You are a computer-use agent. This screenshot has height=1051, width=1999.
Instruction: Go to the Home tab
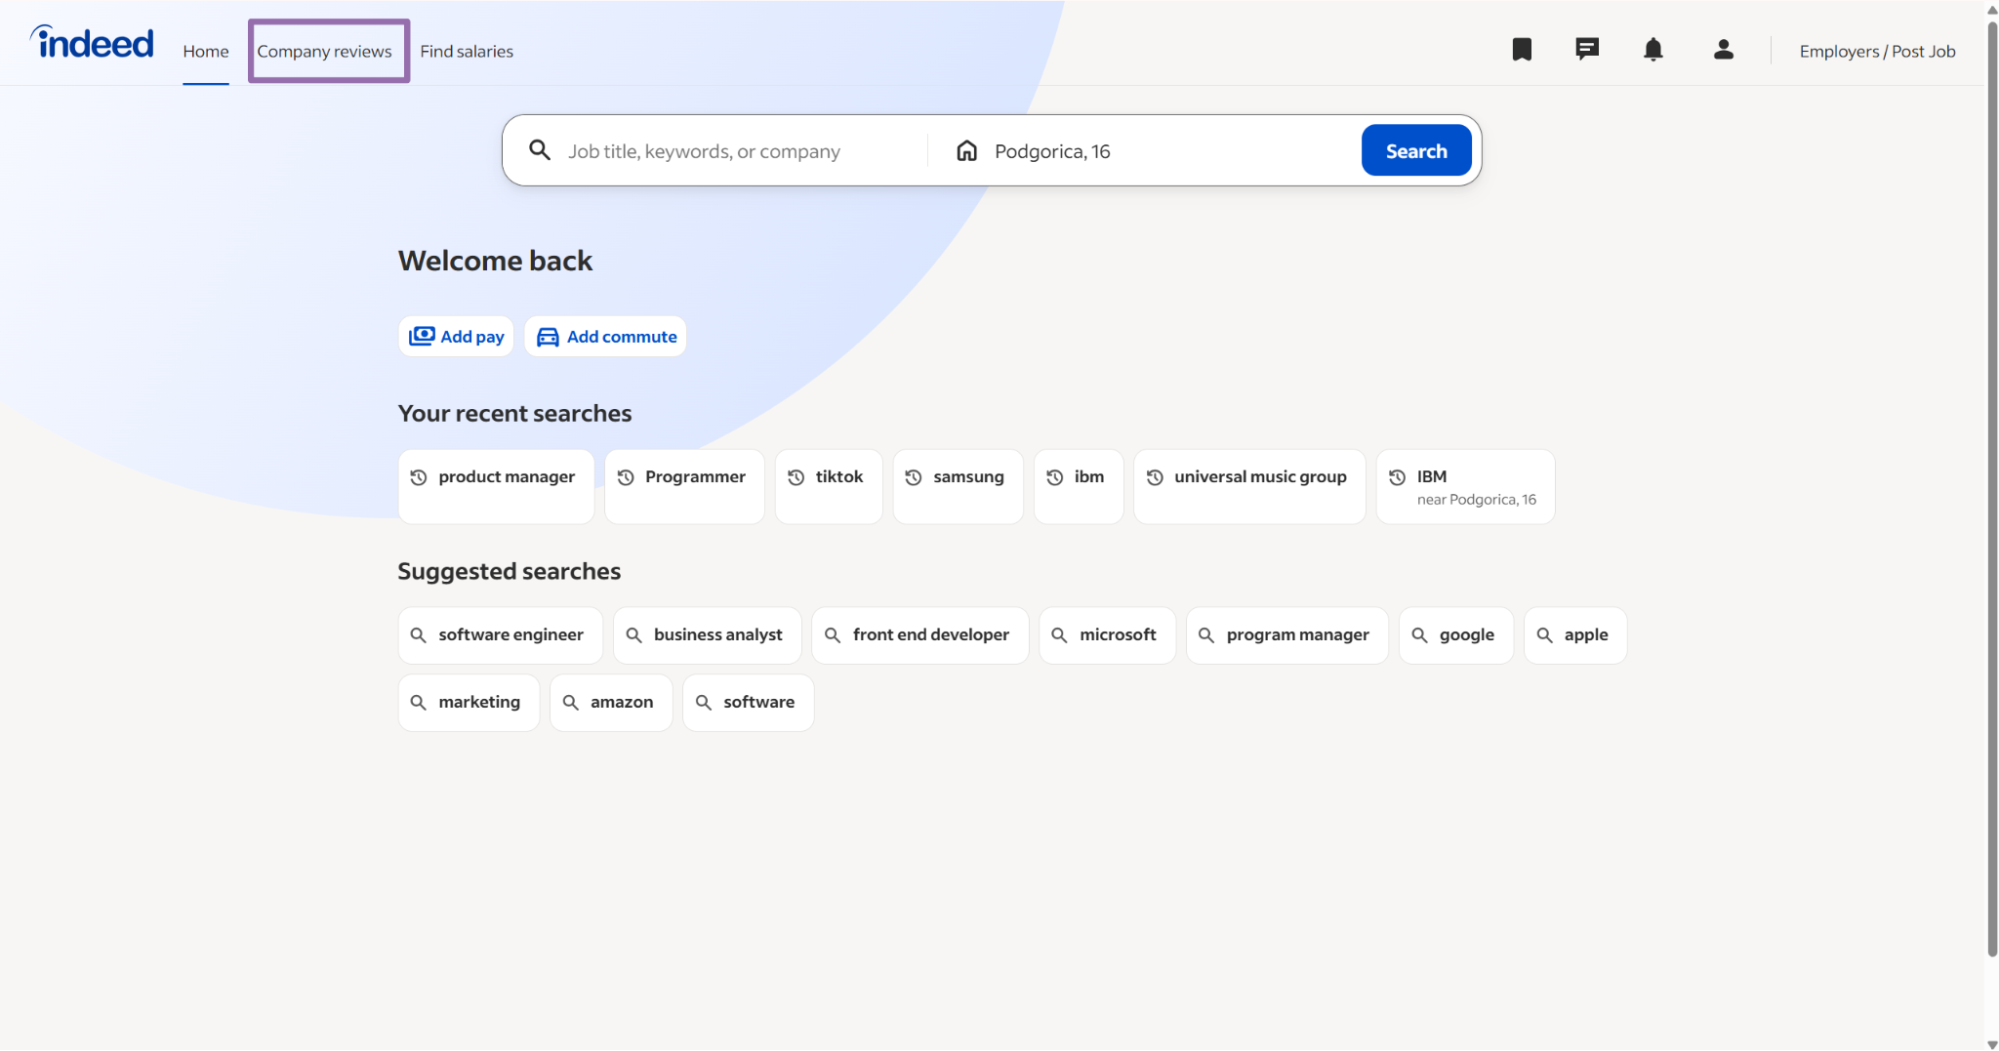206,51
